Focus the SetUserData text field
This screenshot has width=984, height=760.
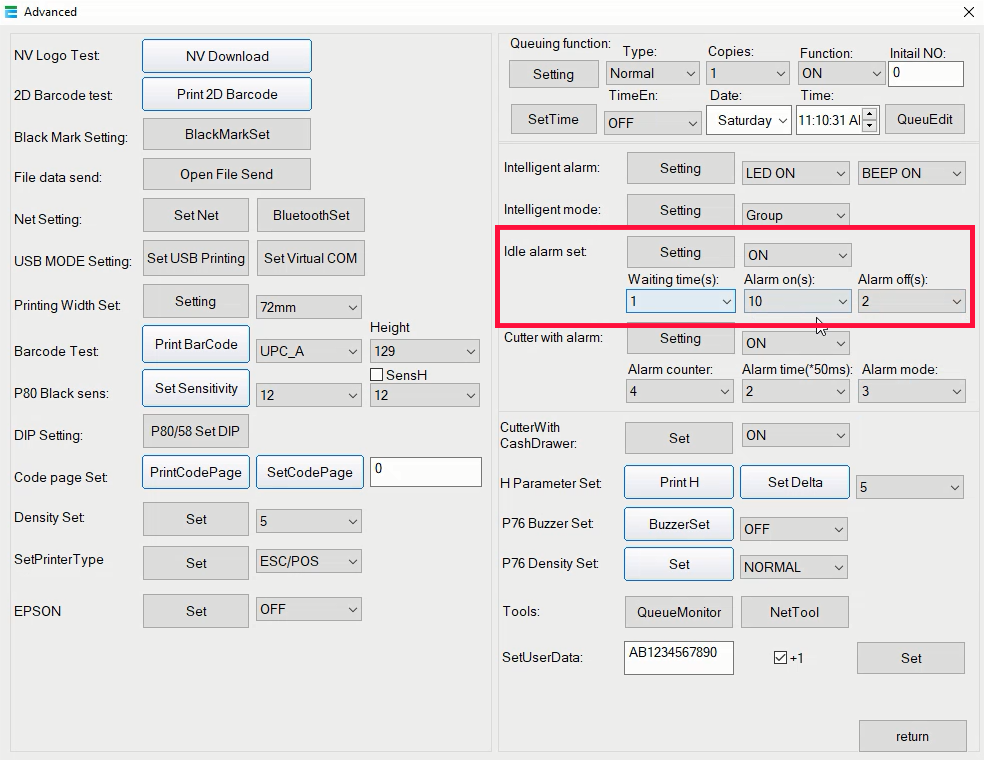pos(678,657)
